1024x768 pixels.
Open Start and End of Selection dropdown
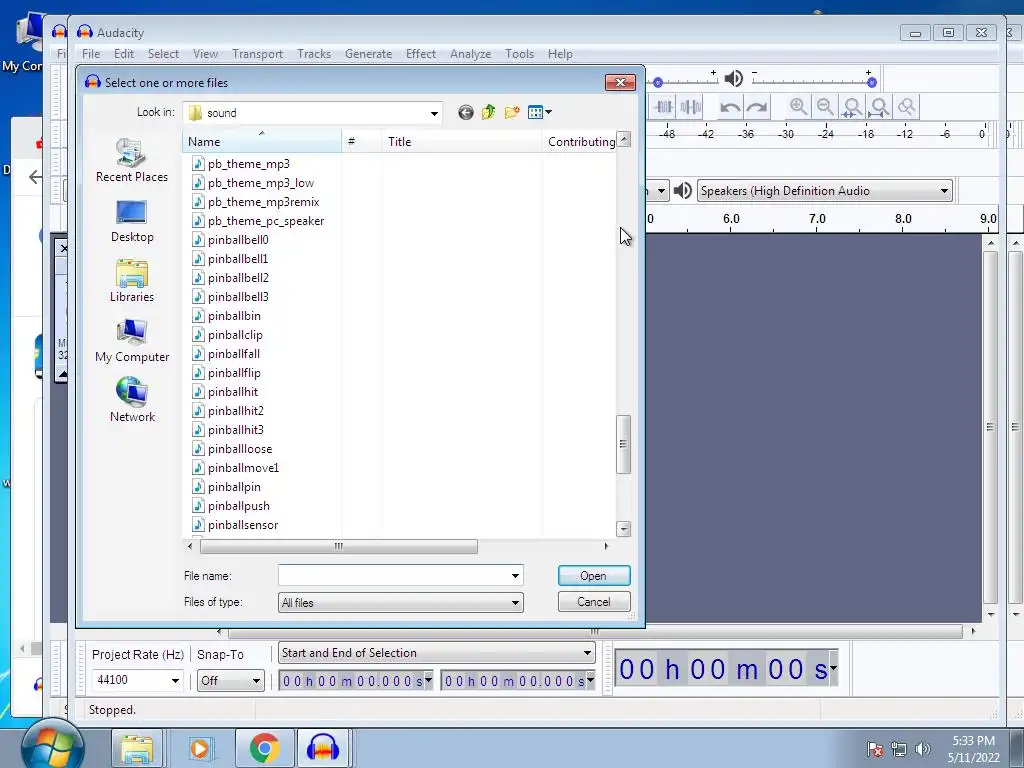436,653
